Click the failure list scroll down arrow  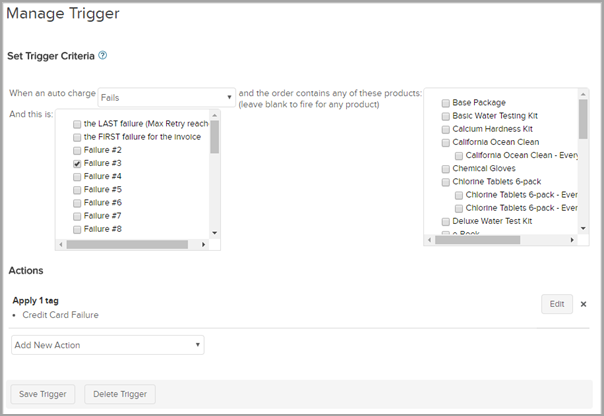click(215, 233)
